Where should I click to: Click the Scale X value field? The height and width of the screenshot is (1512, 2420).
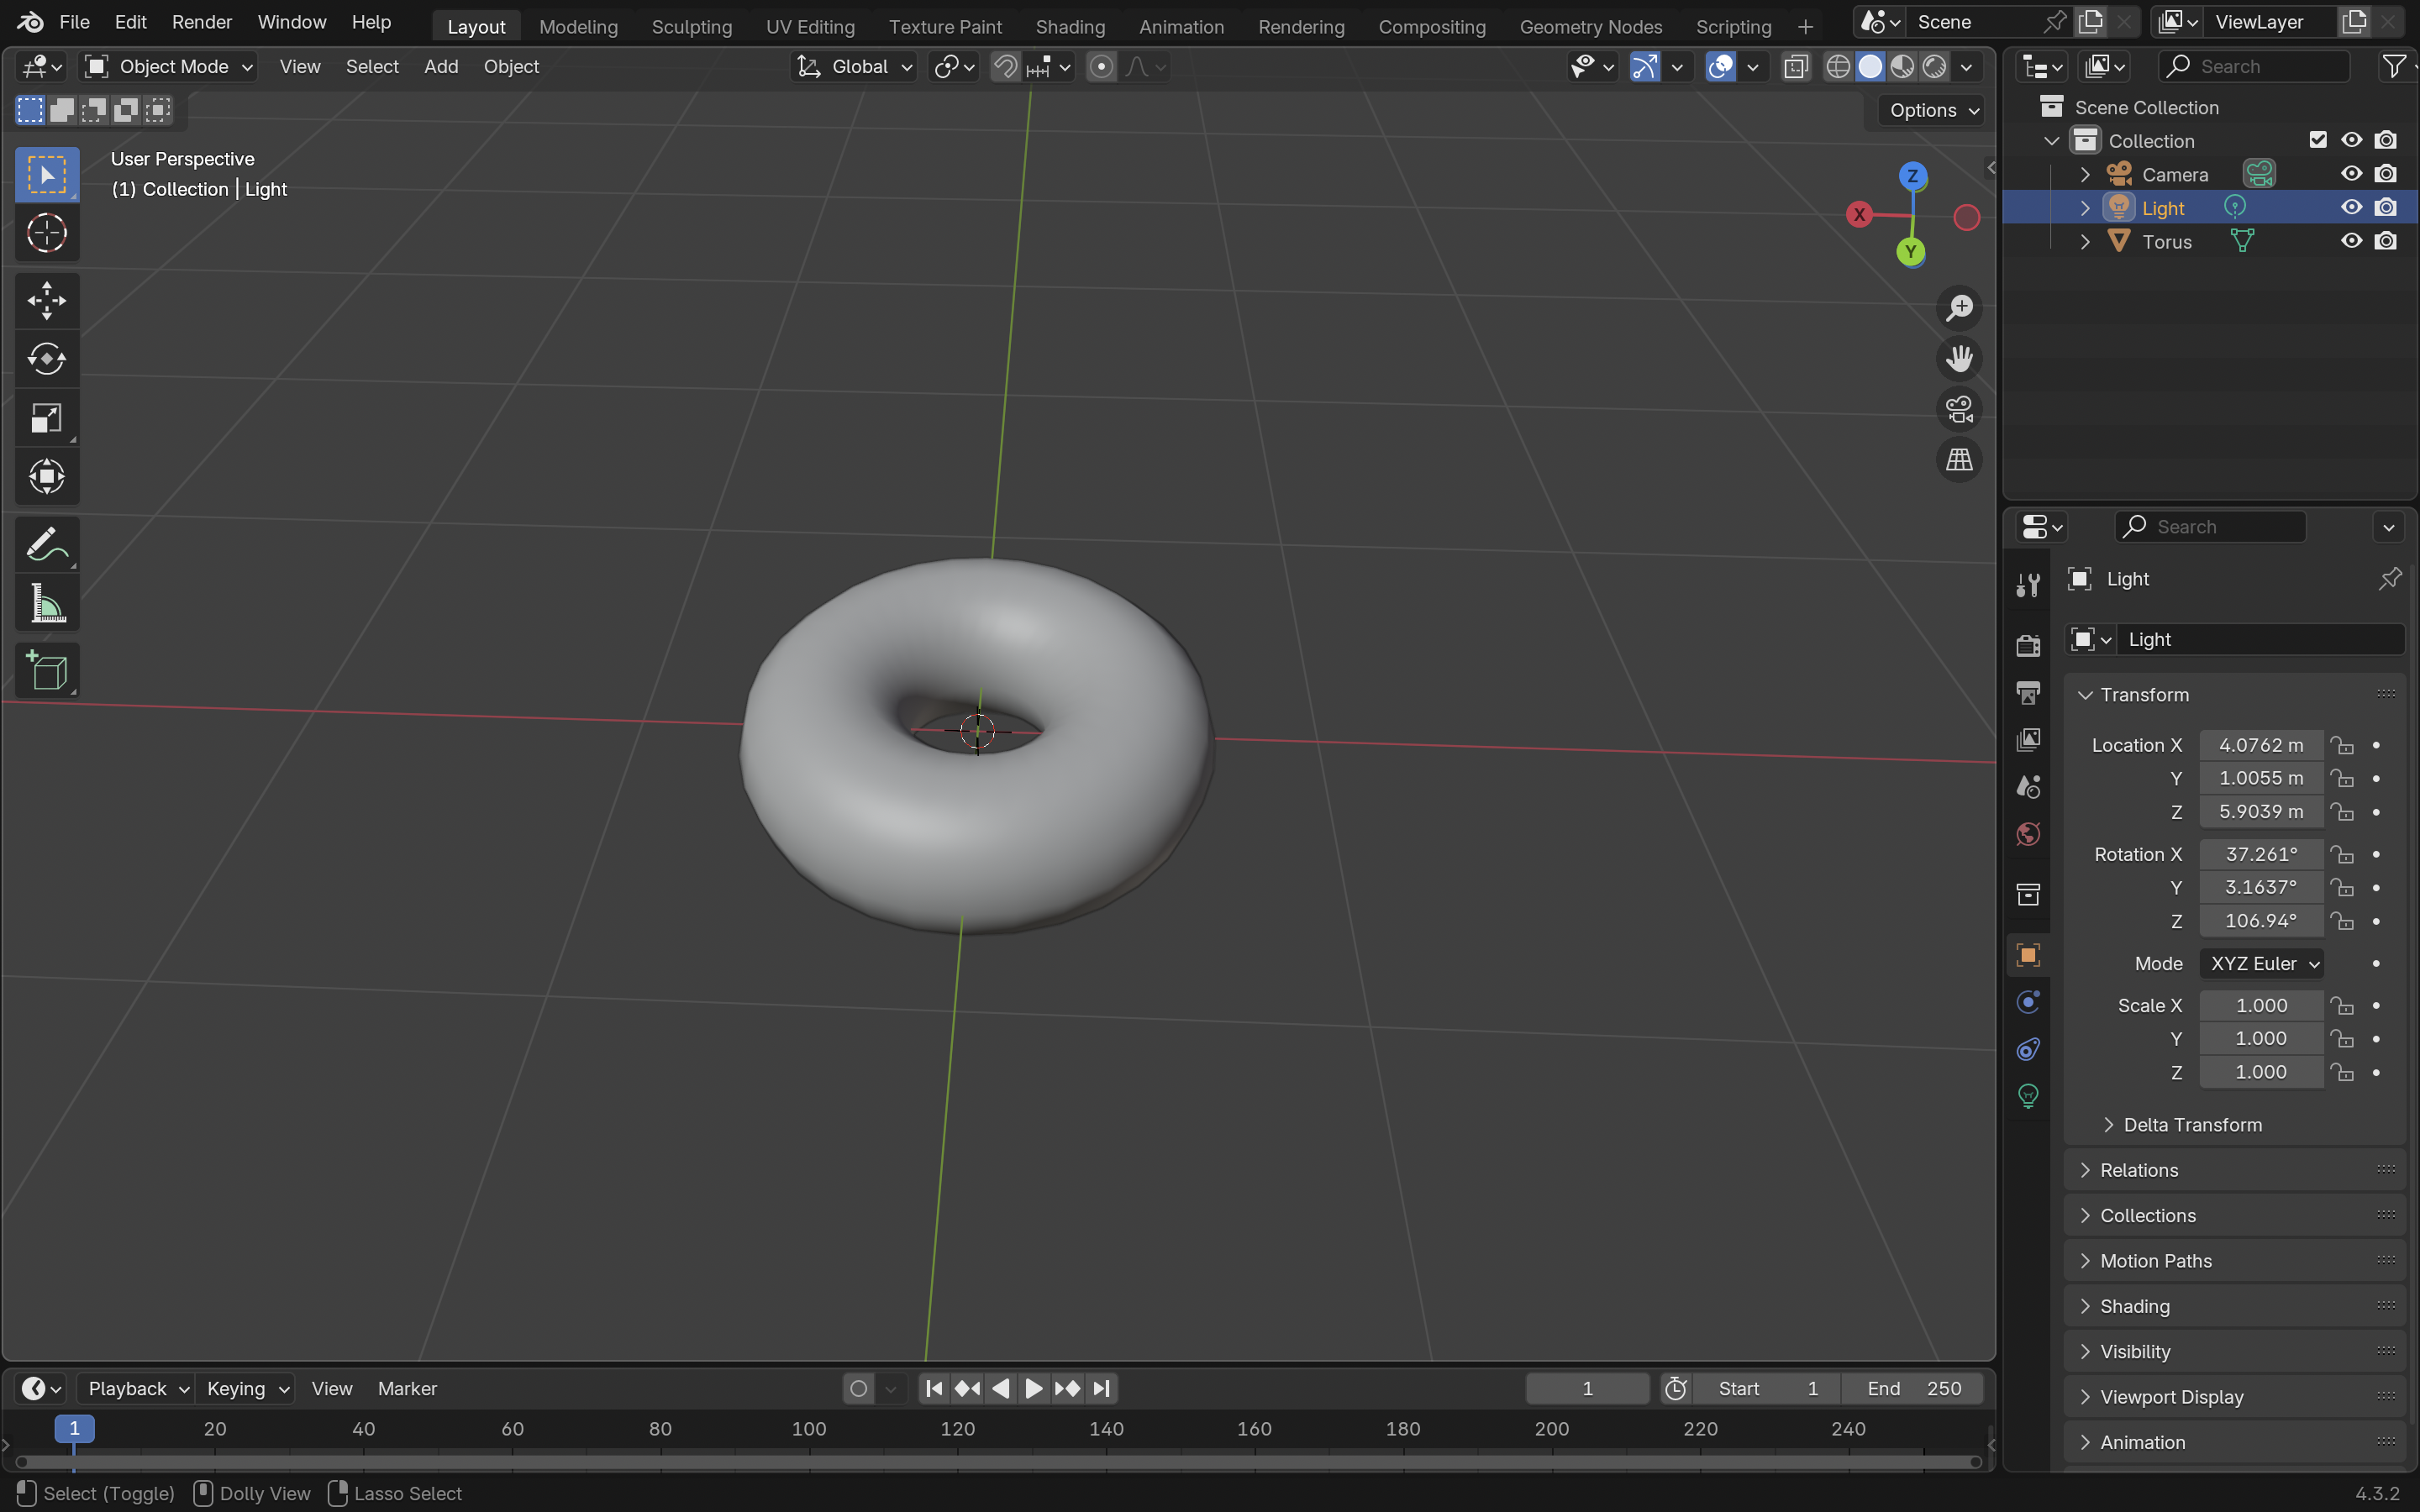[2261, 1006]
